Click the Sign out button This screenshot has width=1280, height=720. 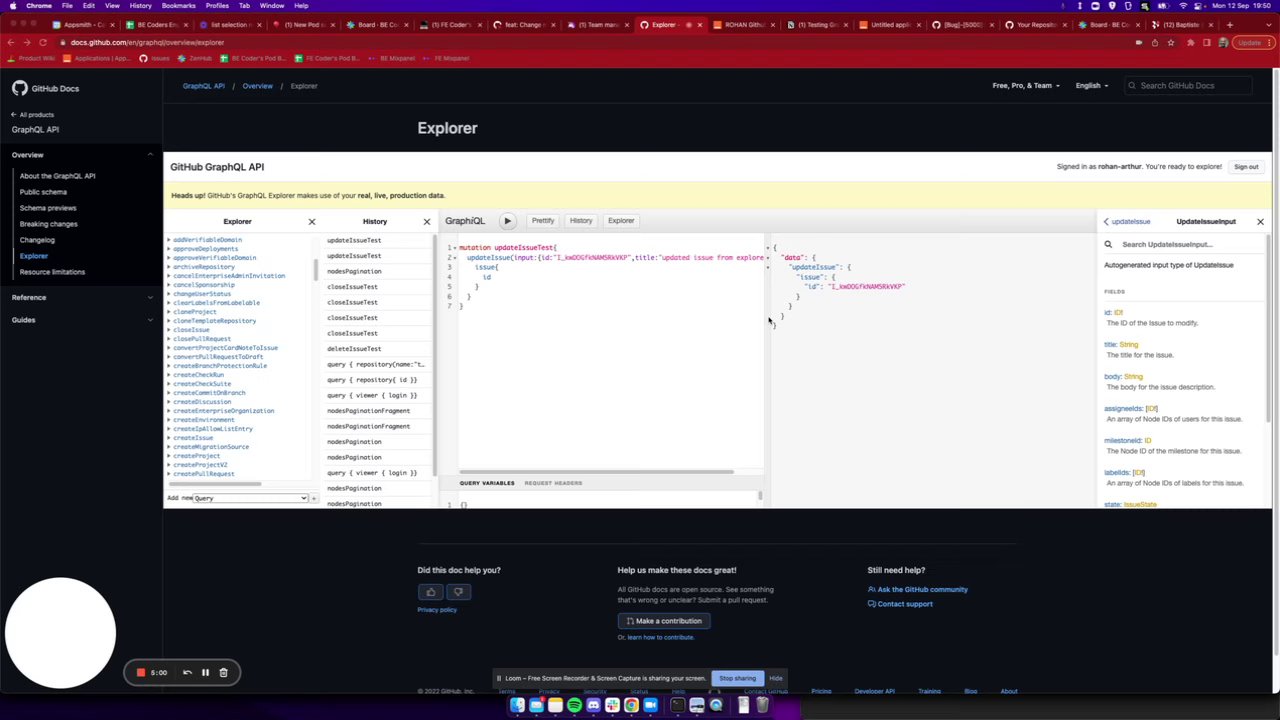[1246, 167]
